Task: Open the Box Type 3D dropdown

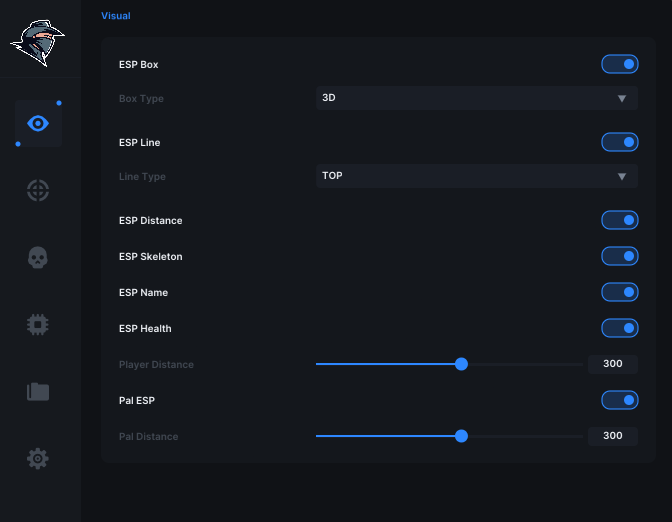Action: pyautogui.click(x=477, y=98)
